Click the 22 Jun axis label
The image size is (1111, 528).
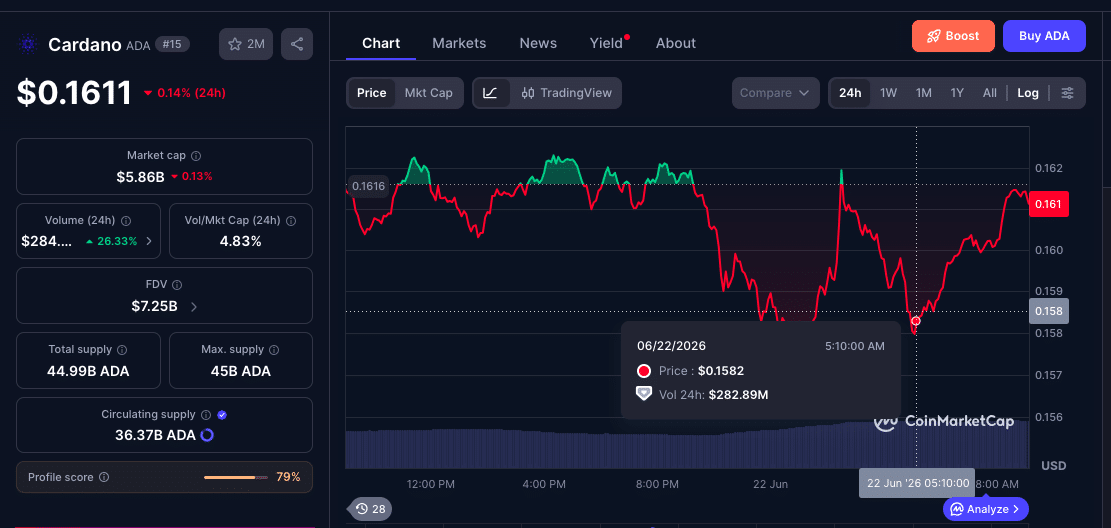point(770,484)
